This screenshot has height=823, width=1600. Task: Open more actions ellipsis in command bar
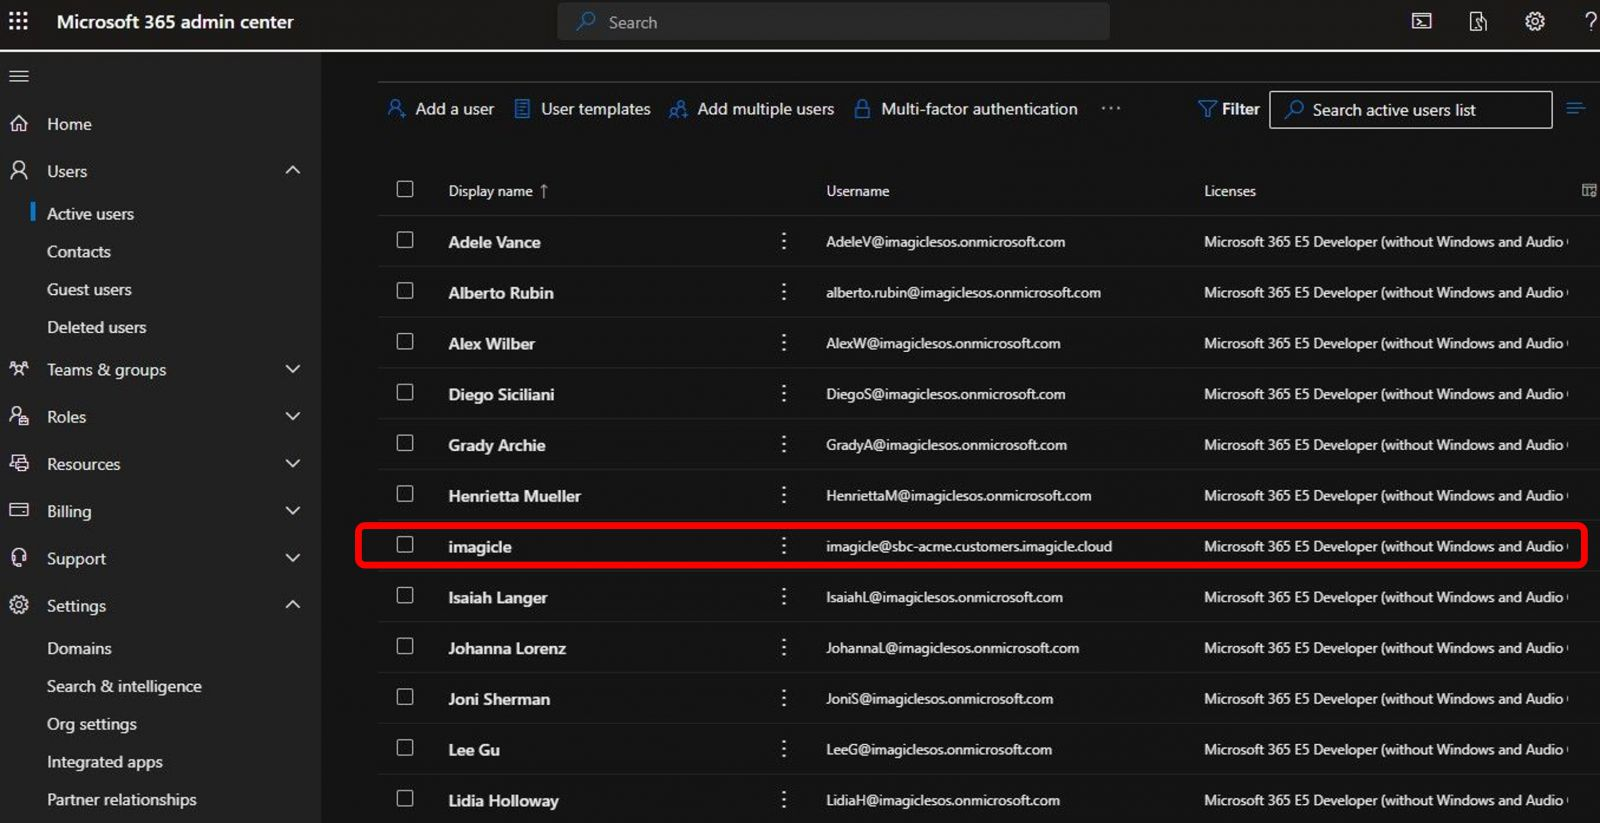1110,109
